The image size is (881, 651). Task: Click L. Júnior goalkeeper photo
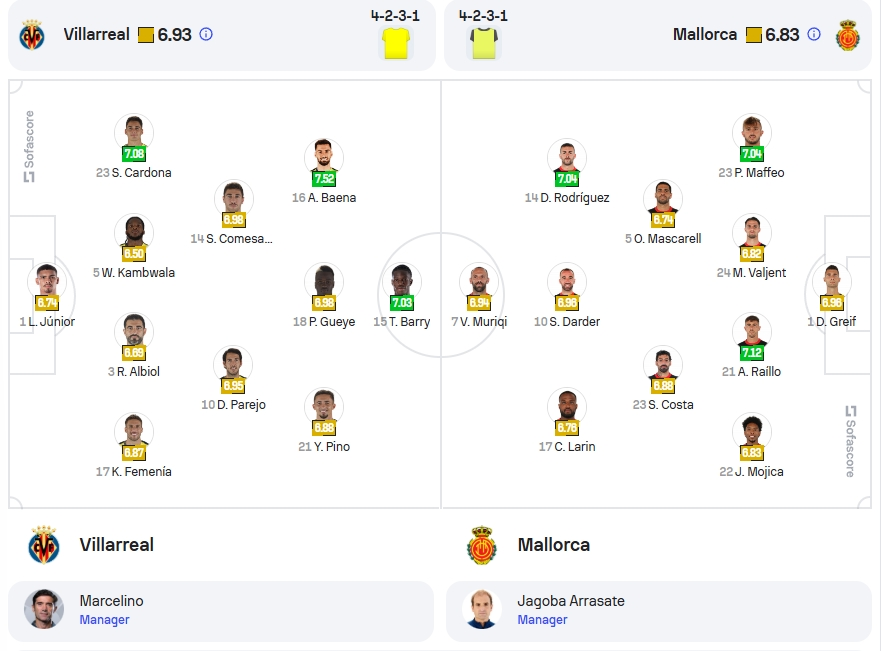[47, 280]
